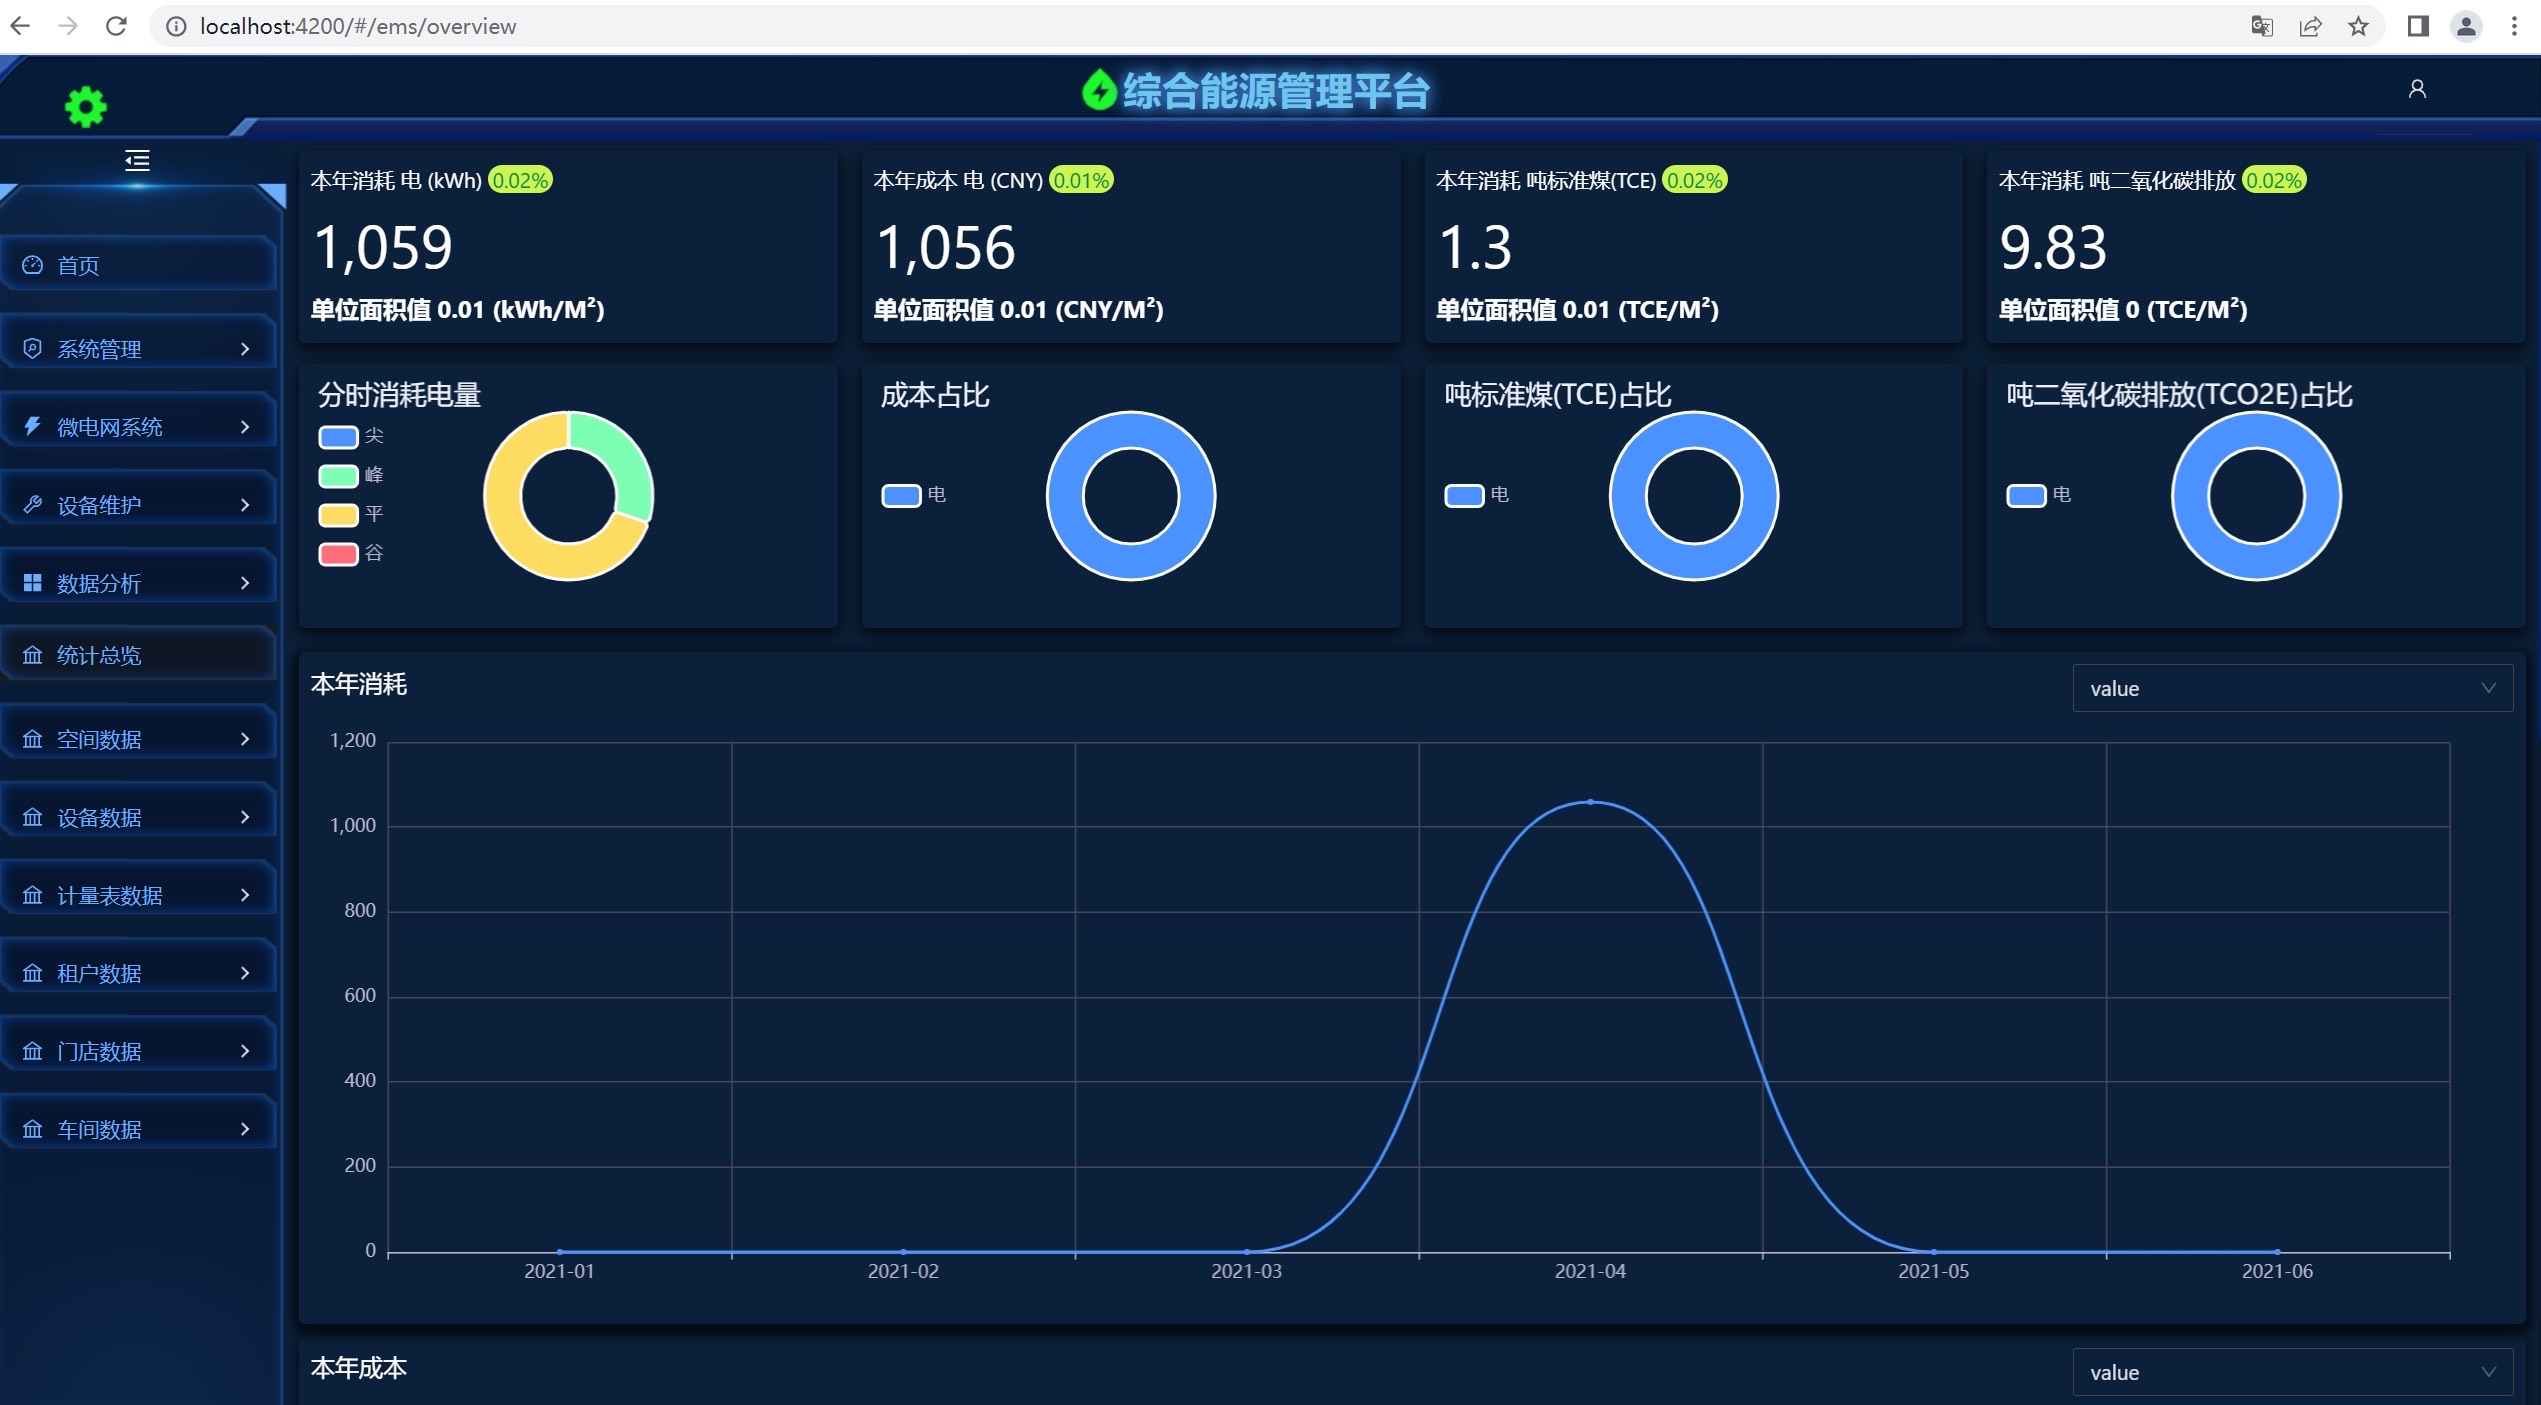Click the green lightning drop logo
The width and height of the screenshot is (2541, 1405).
pos(1099,90)
